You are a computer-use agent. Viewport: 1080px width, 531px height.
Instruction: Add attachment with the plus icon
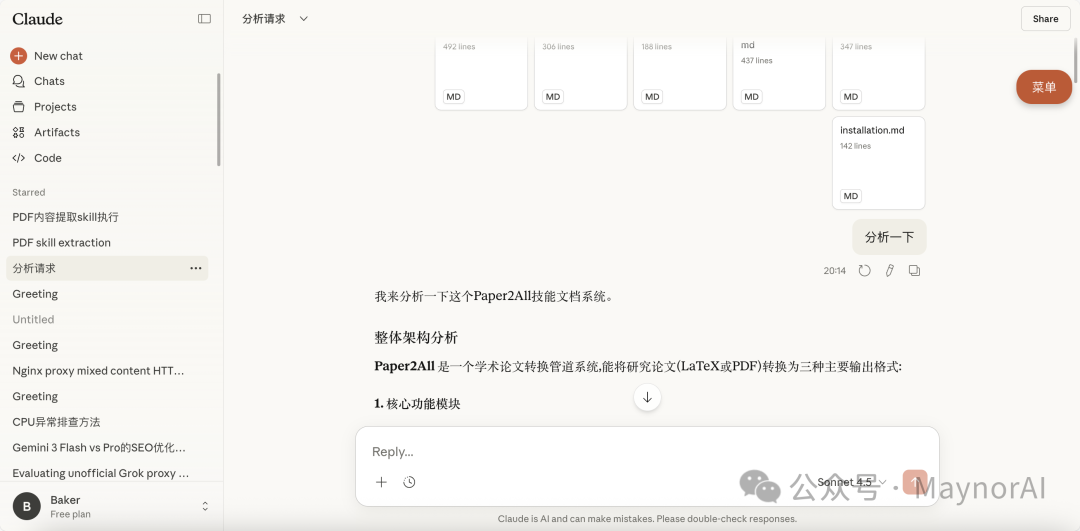point(381,482)
